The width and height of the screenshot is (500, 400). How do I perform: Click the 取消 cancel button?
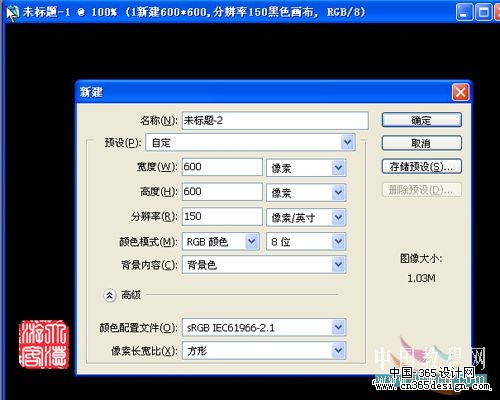point(422,143)
